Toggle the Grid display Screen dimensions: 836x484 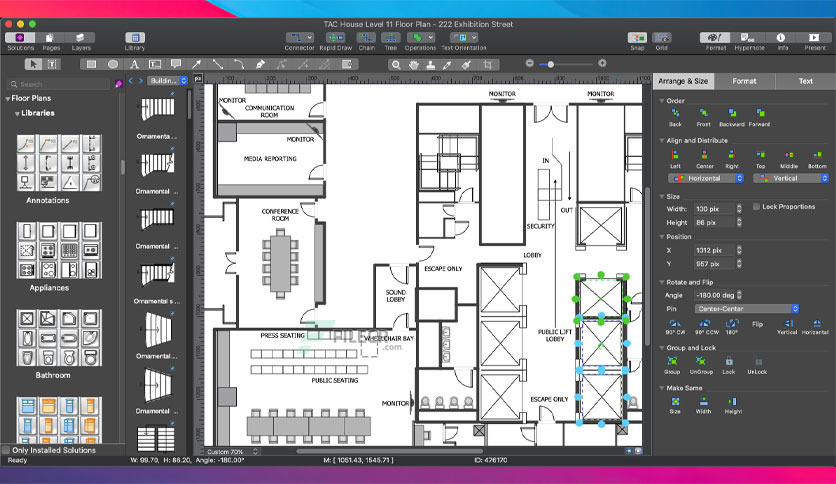click(x=662, y=38)
